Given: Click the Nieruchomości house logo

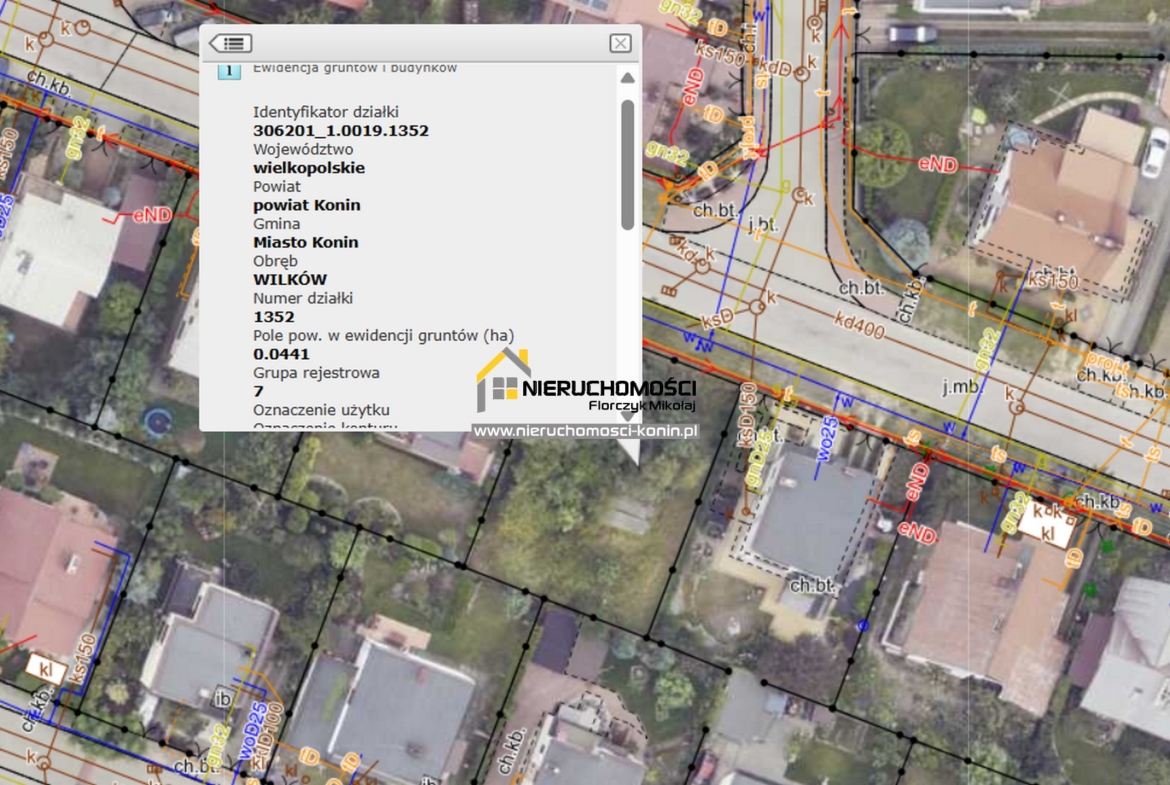Looking at the screenshot, I should pos(503,380).
